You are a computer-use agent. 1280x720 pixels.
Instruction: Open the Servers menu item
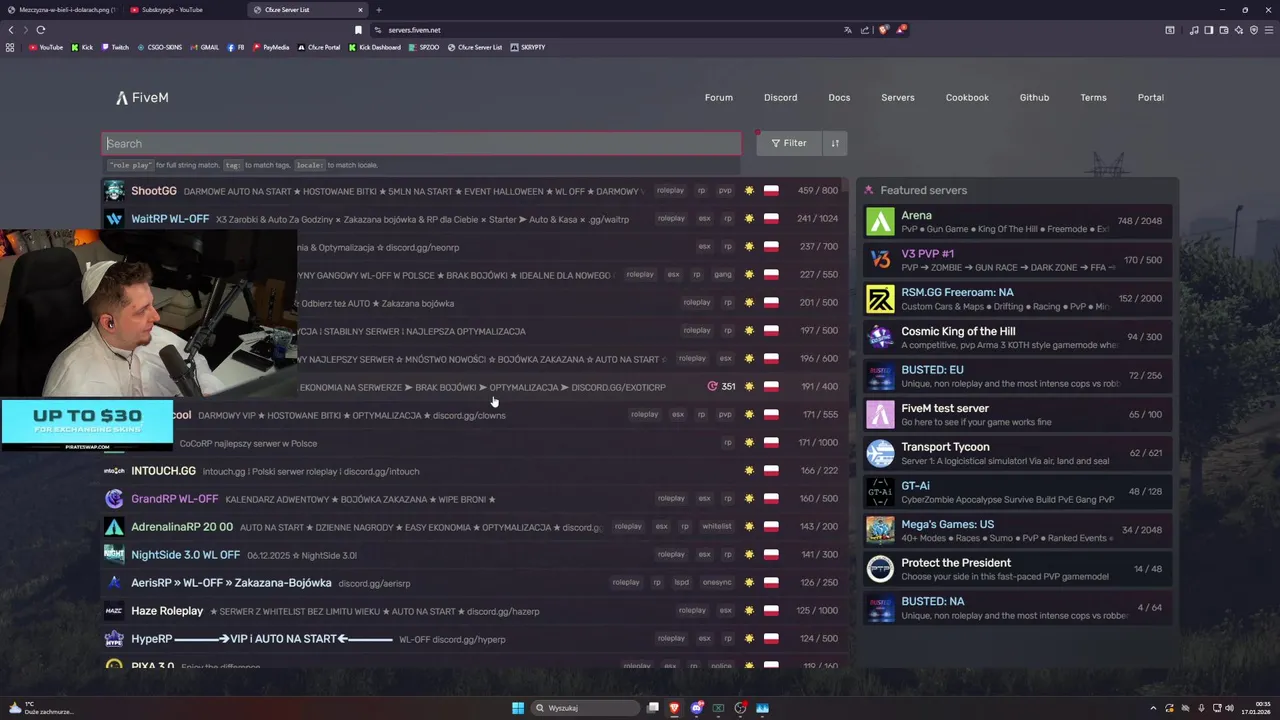click(x=898, y=98)
